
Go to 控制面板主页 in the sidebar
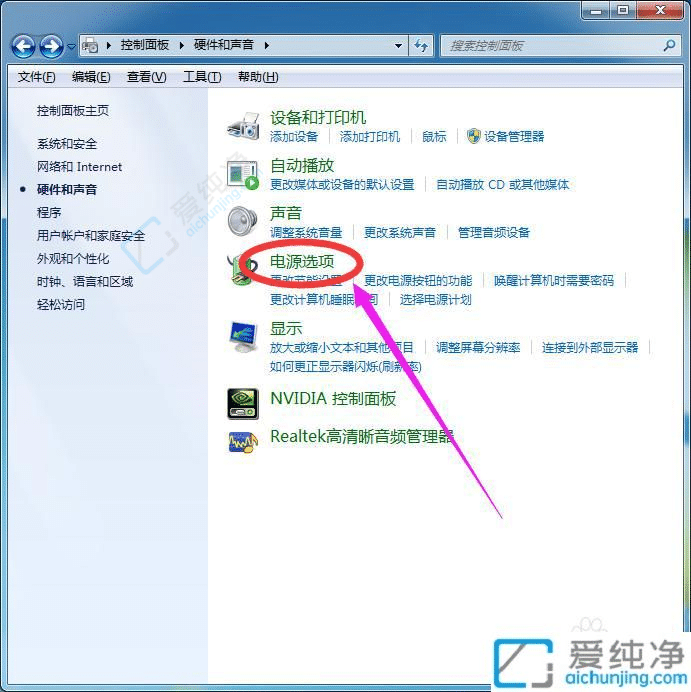point(73,110)
